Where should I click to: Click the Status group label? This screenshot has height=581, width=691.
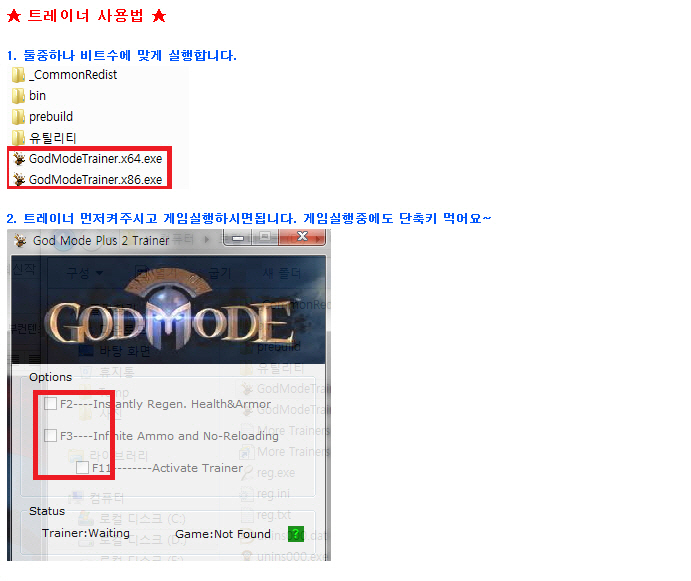[x=47, y=511]
